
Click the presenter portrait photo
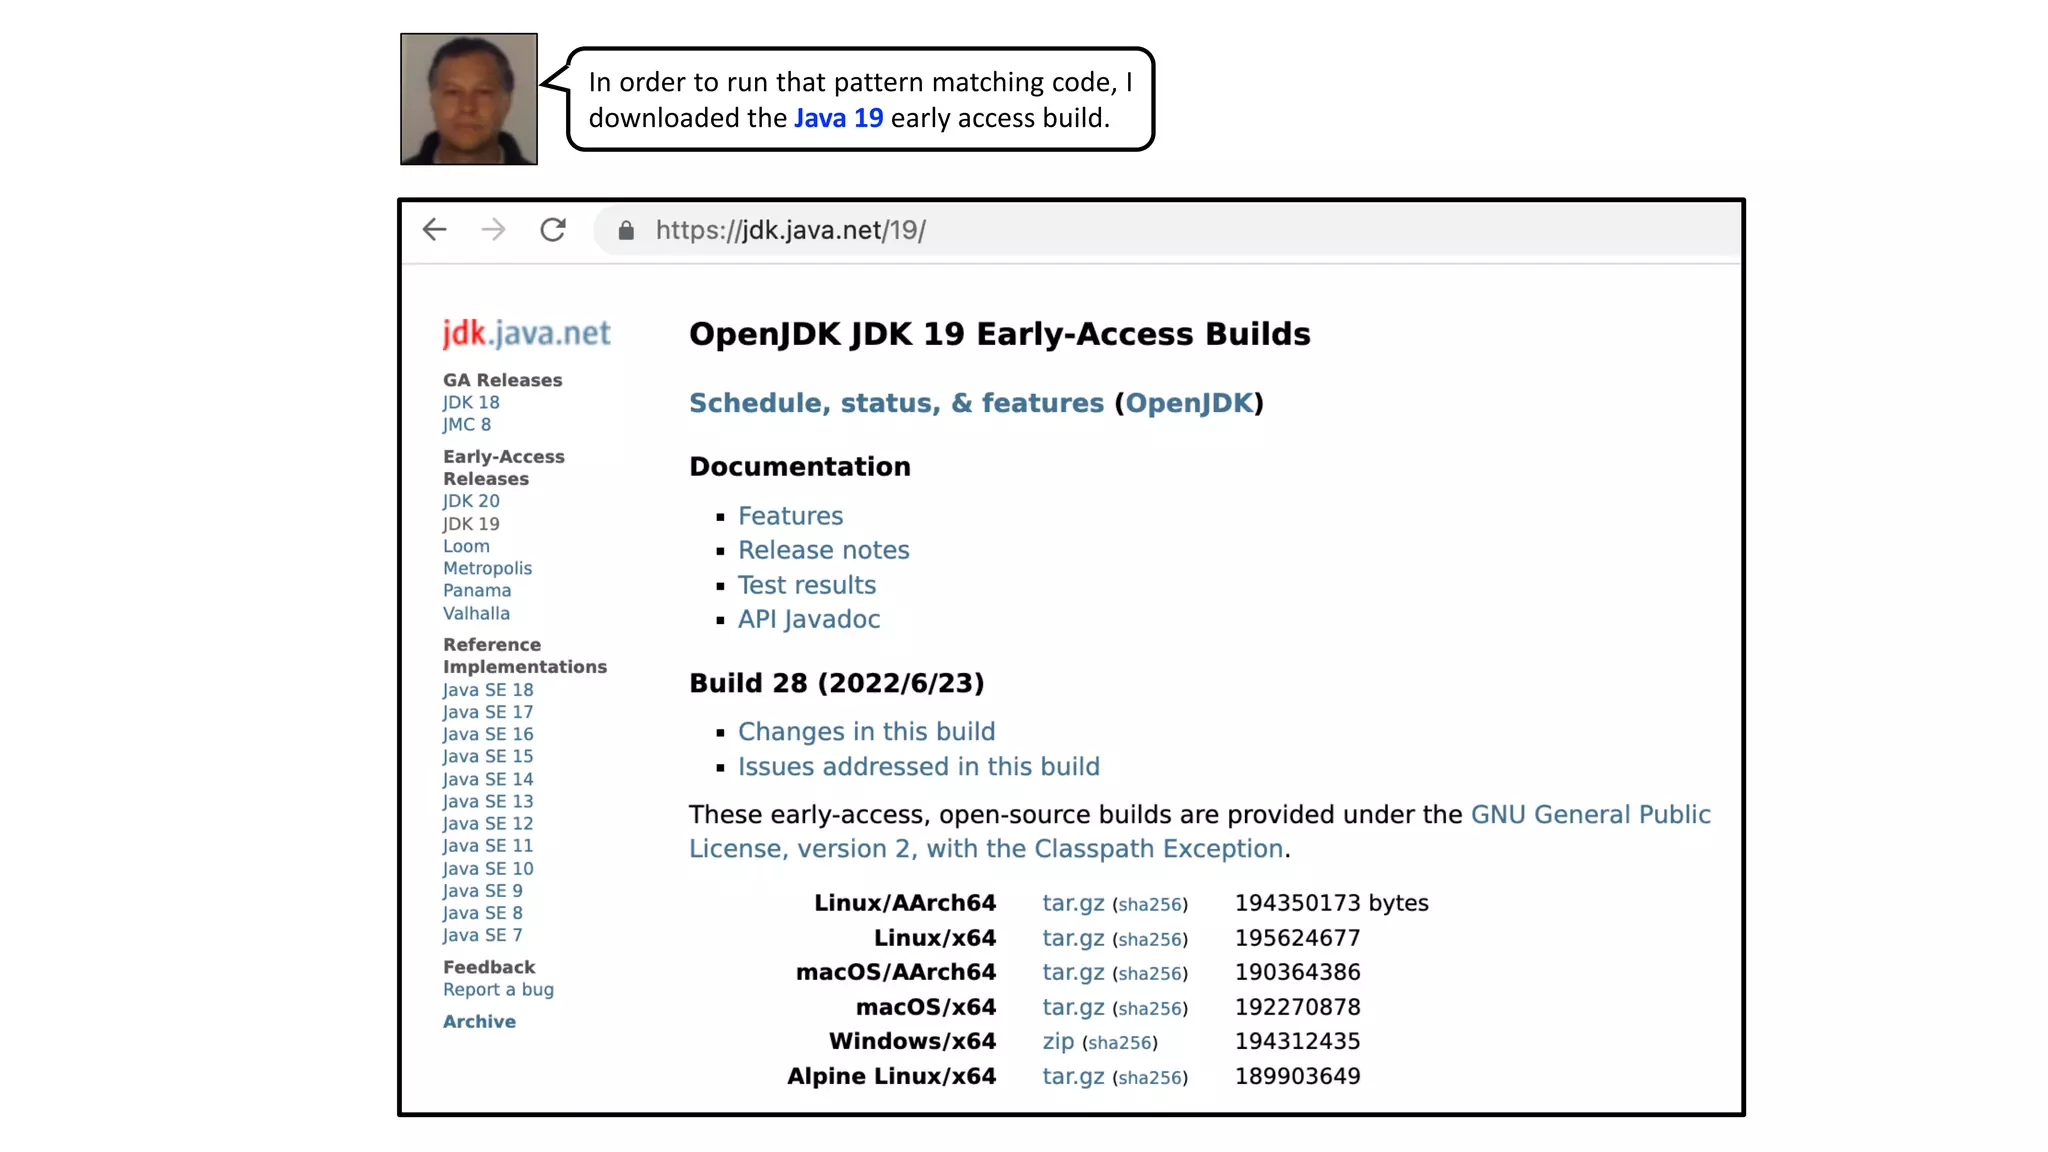point(469,99)
